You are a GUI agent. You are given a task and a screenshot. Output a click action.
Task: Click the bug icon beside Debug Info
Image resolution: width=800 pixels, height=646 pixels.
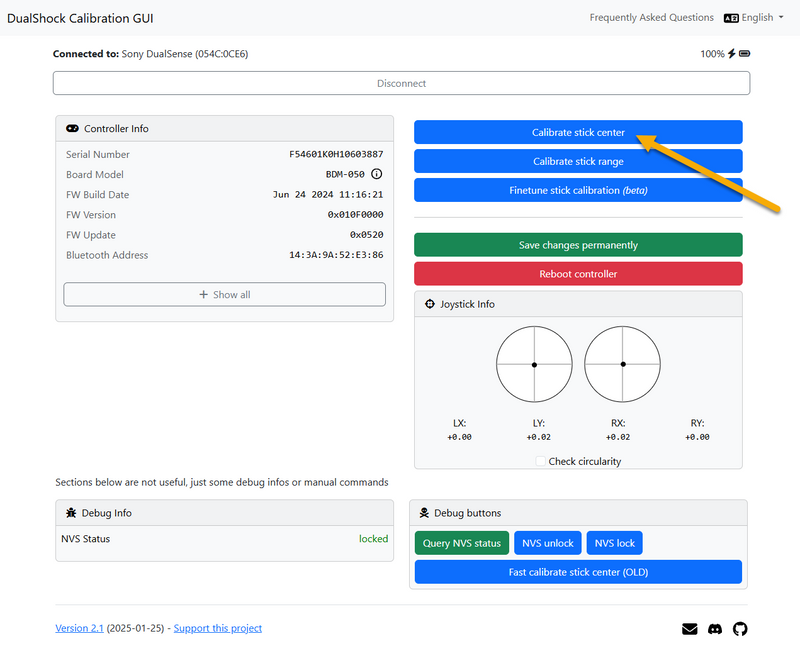[71, 513]
